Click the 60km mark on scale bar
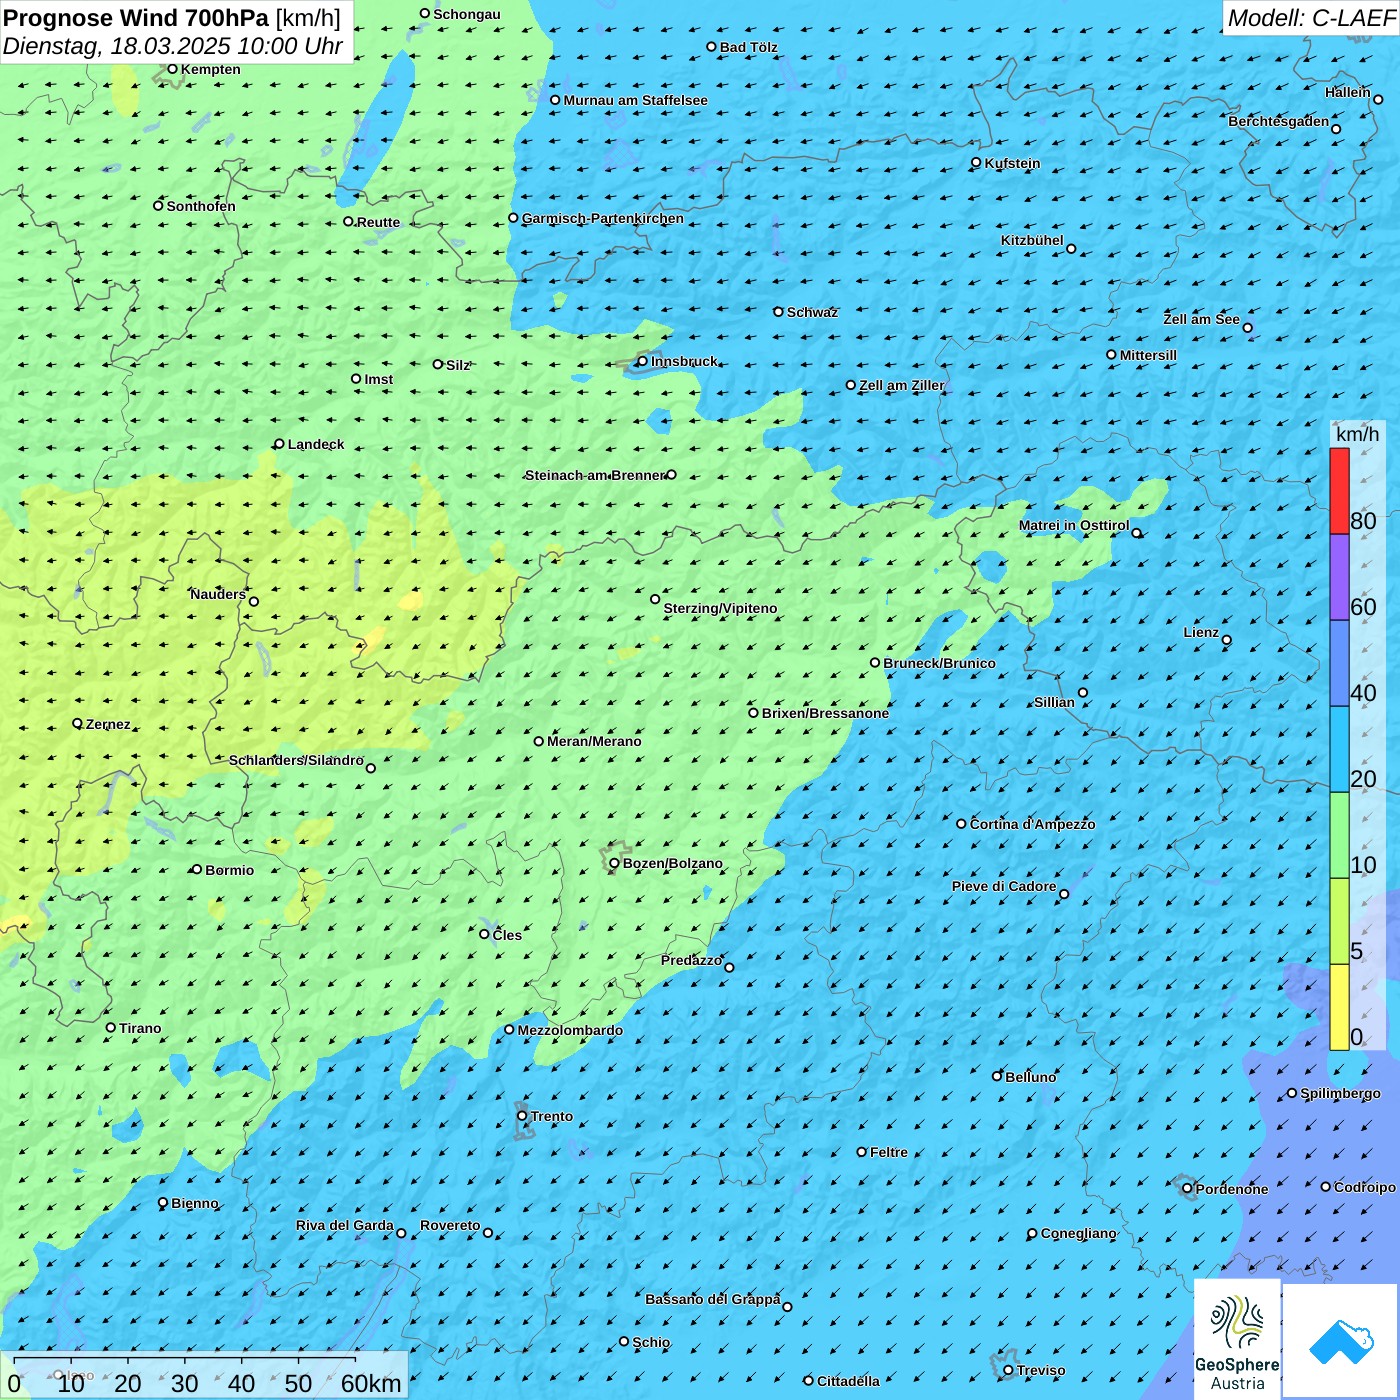Image resolution: width=1400 pixels, height=1400 pixels. click(x=370, y=1383)
